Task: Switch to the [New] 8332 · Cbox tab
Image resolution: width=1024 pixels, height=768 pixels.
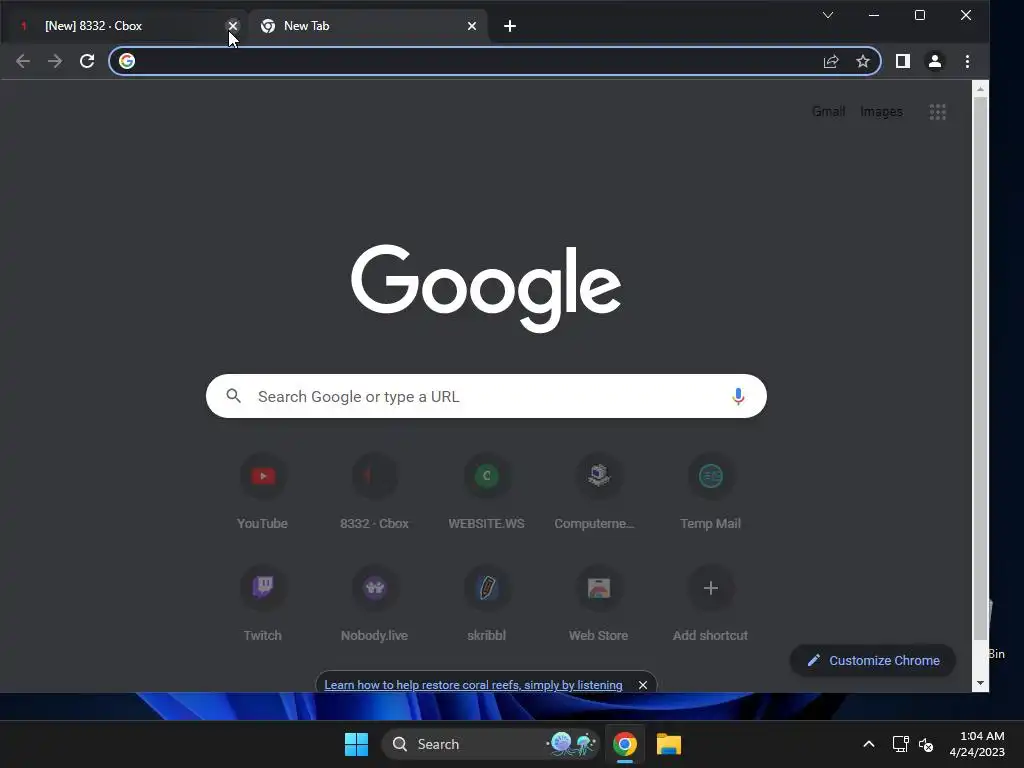Action: point(124,26)
